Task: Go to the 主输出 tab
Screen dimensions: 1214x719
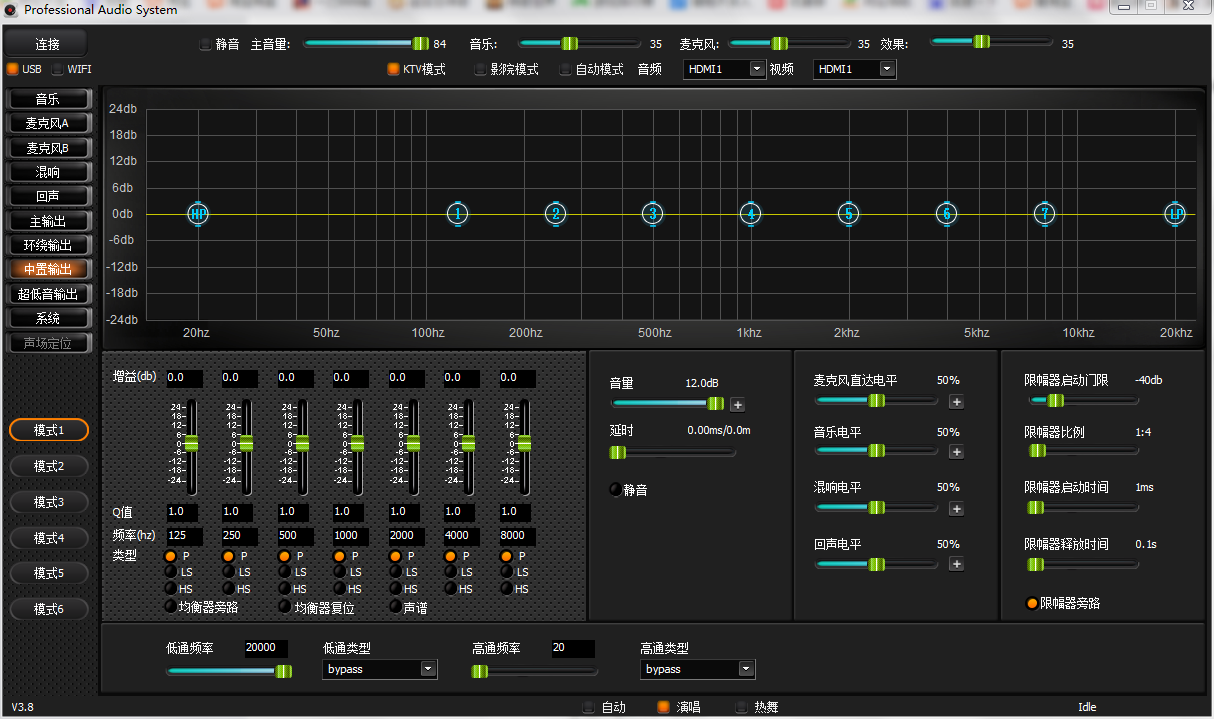Action: (x=48, y=221)
